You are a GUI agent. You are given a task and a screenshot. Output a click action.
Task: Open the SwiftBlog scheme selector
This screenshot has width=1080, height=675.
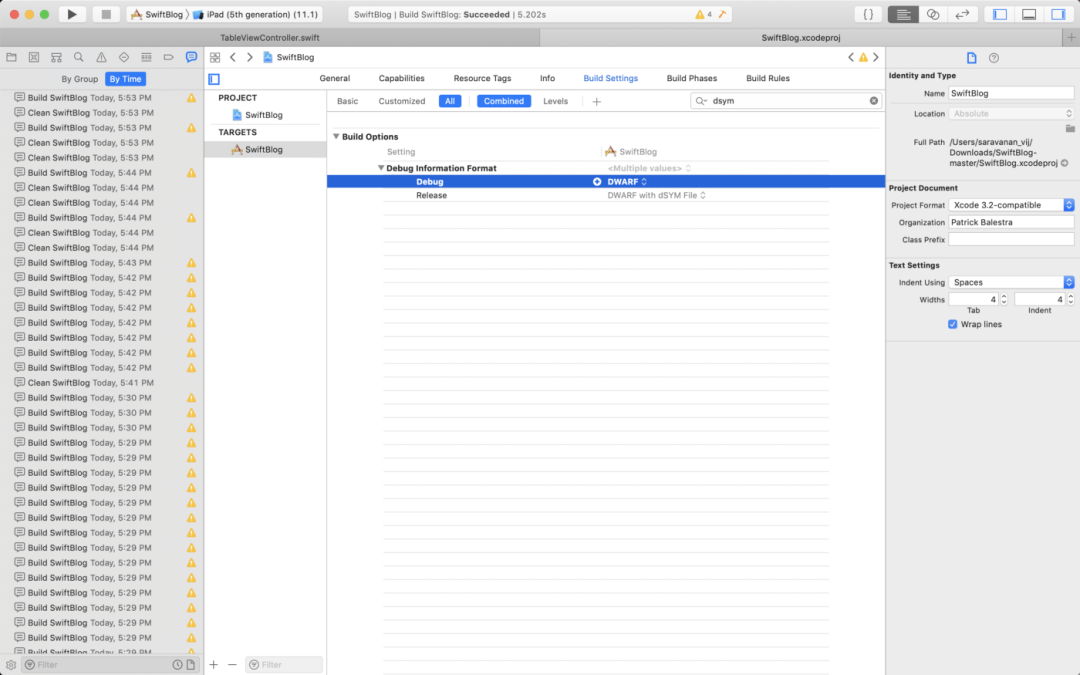coord(157,14)
